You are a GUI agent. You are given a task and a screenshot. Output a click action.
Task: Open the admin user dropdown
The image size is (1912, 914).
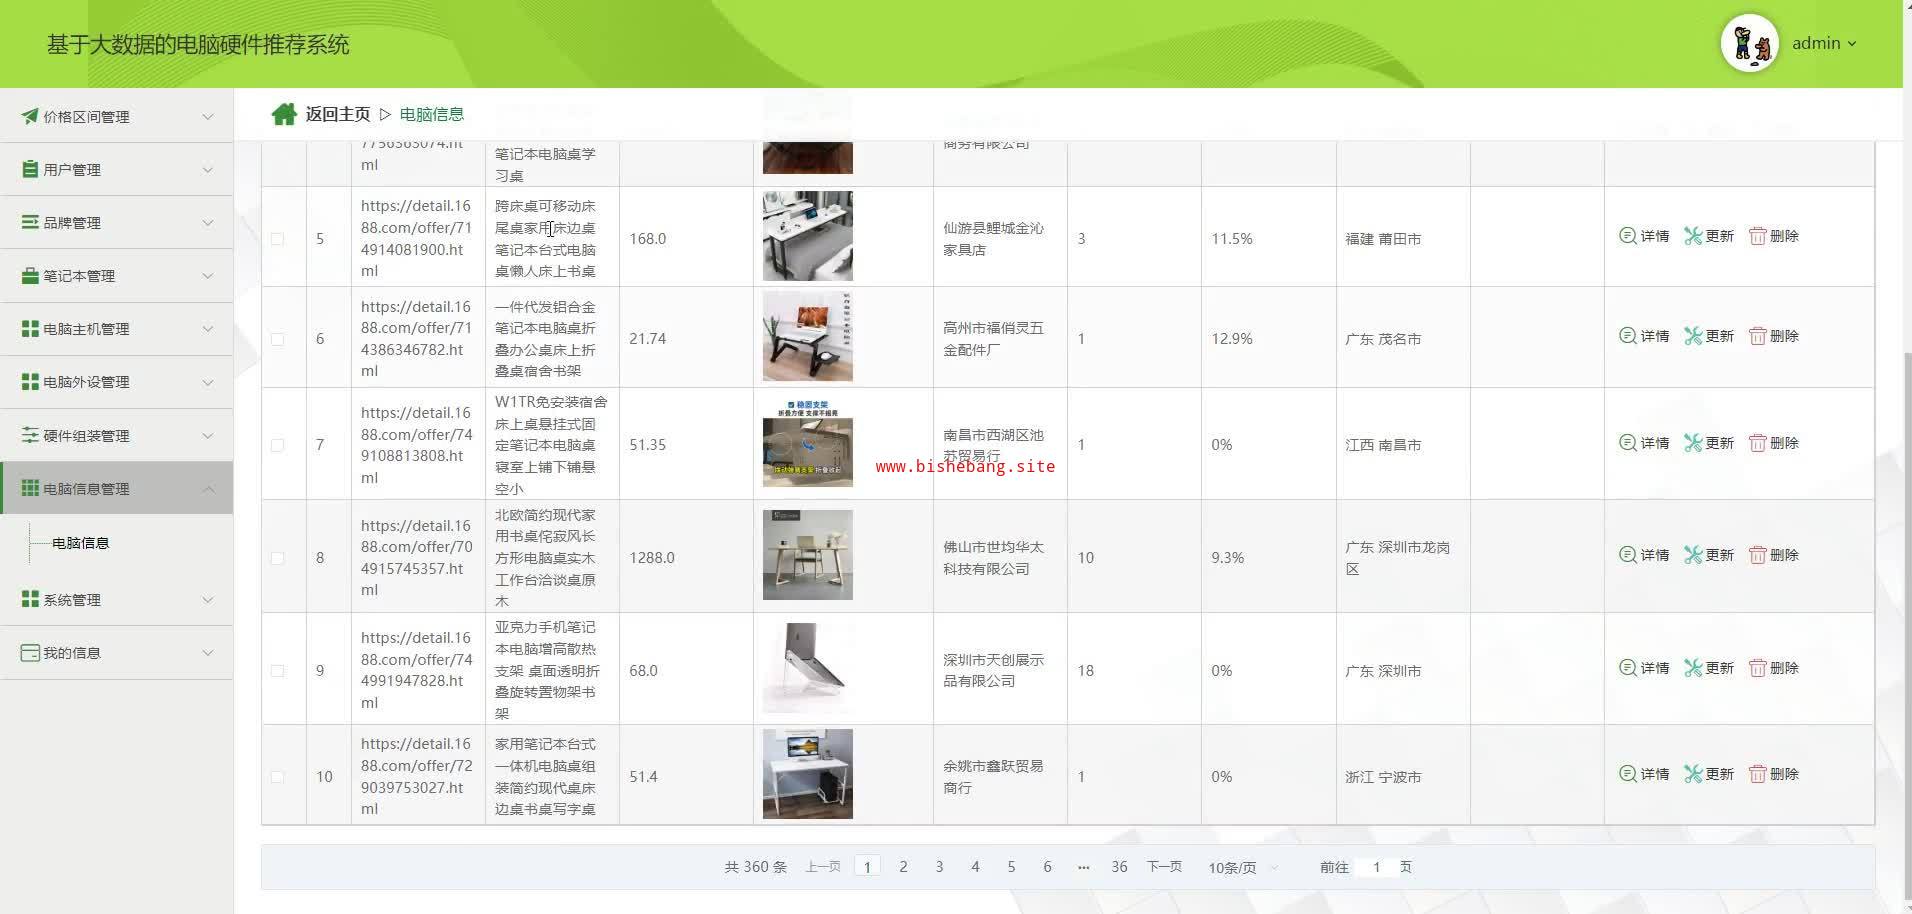pos(1824,44)
